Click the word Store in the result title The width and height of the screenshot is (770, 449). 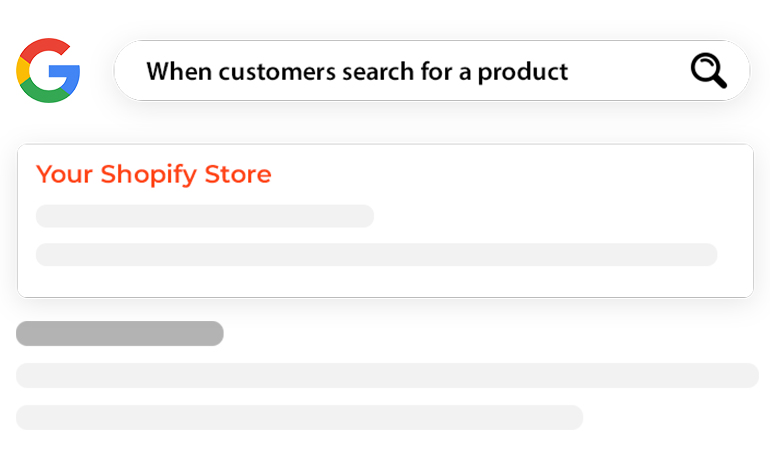point(238,175)
